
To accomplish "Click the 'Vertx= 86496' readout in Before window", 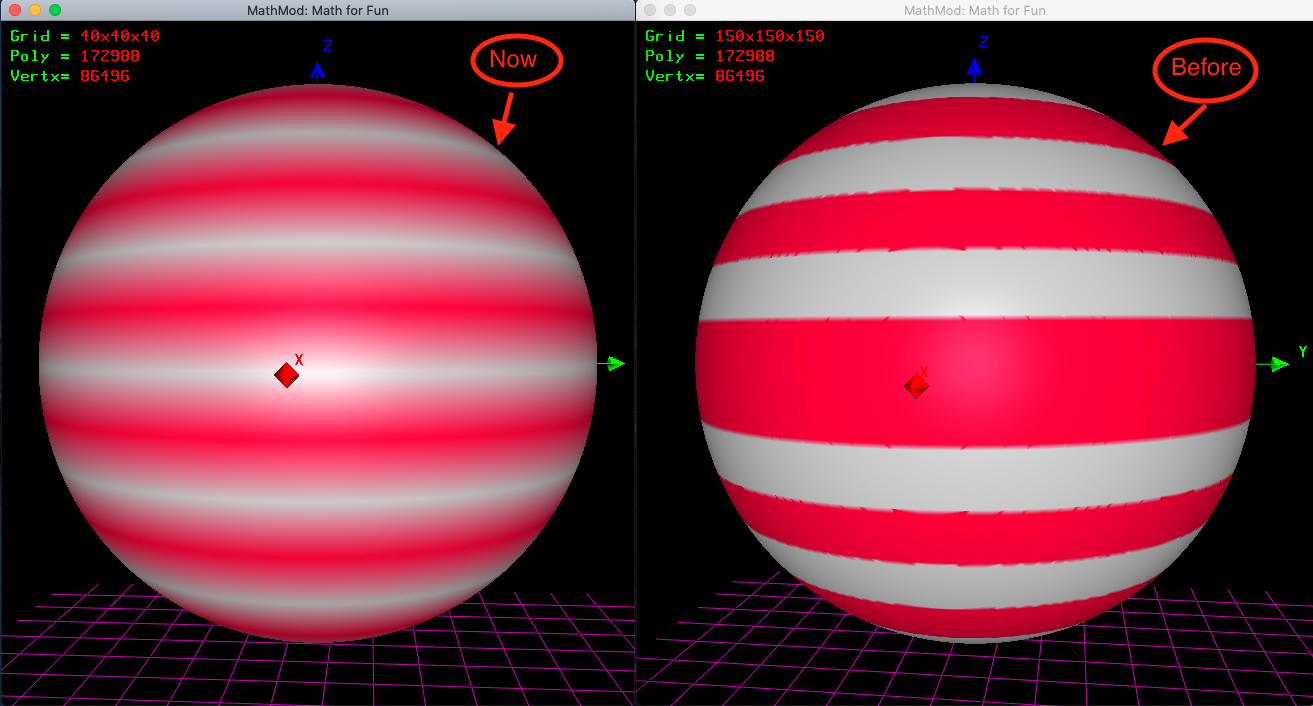I will [711, 74].
